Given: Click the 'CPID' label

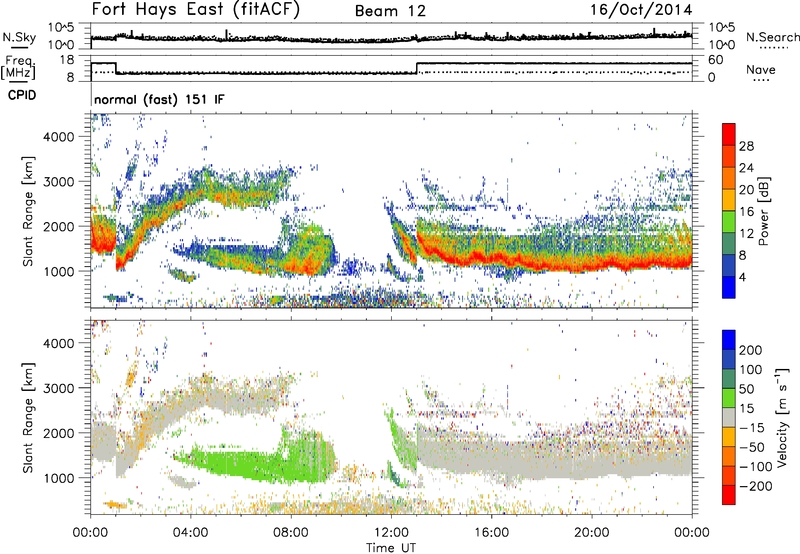Looking at the screenshot, I should point(22,95).
